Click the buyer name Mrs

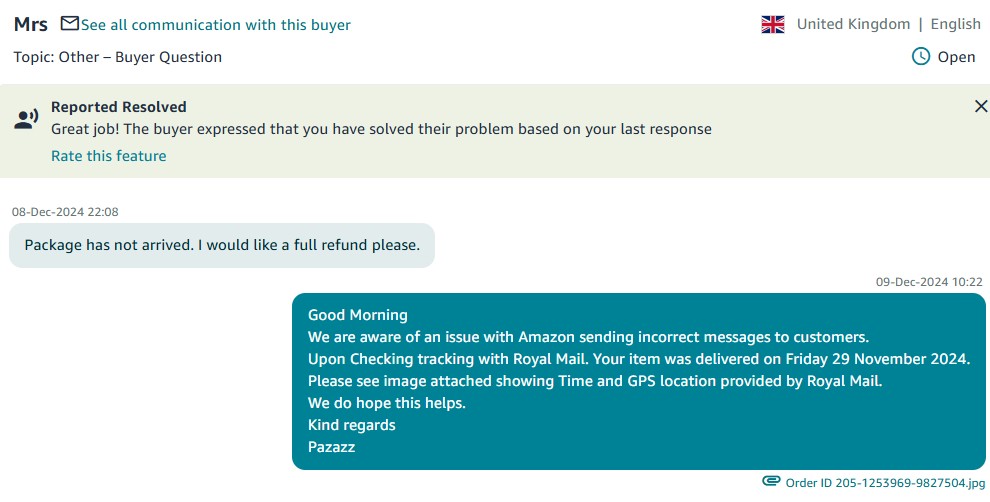tap(31, 25)
